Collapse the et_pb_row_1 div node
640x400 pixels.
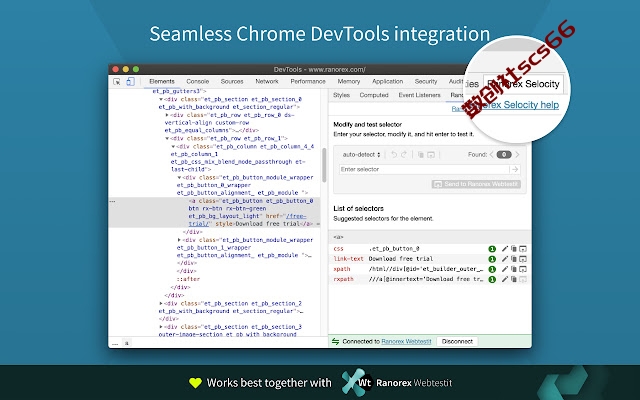click(x=167, y=138)
